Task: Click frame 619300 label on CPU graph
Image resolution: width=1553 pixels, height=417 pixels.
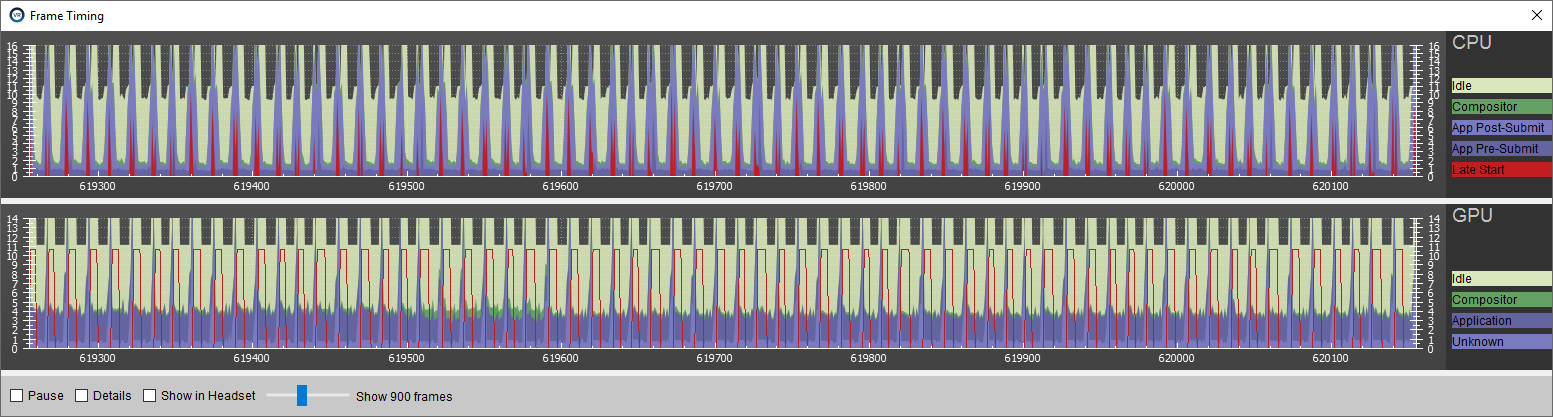Action: click(x=97, y=186)
